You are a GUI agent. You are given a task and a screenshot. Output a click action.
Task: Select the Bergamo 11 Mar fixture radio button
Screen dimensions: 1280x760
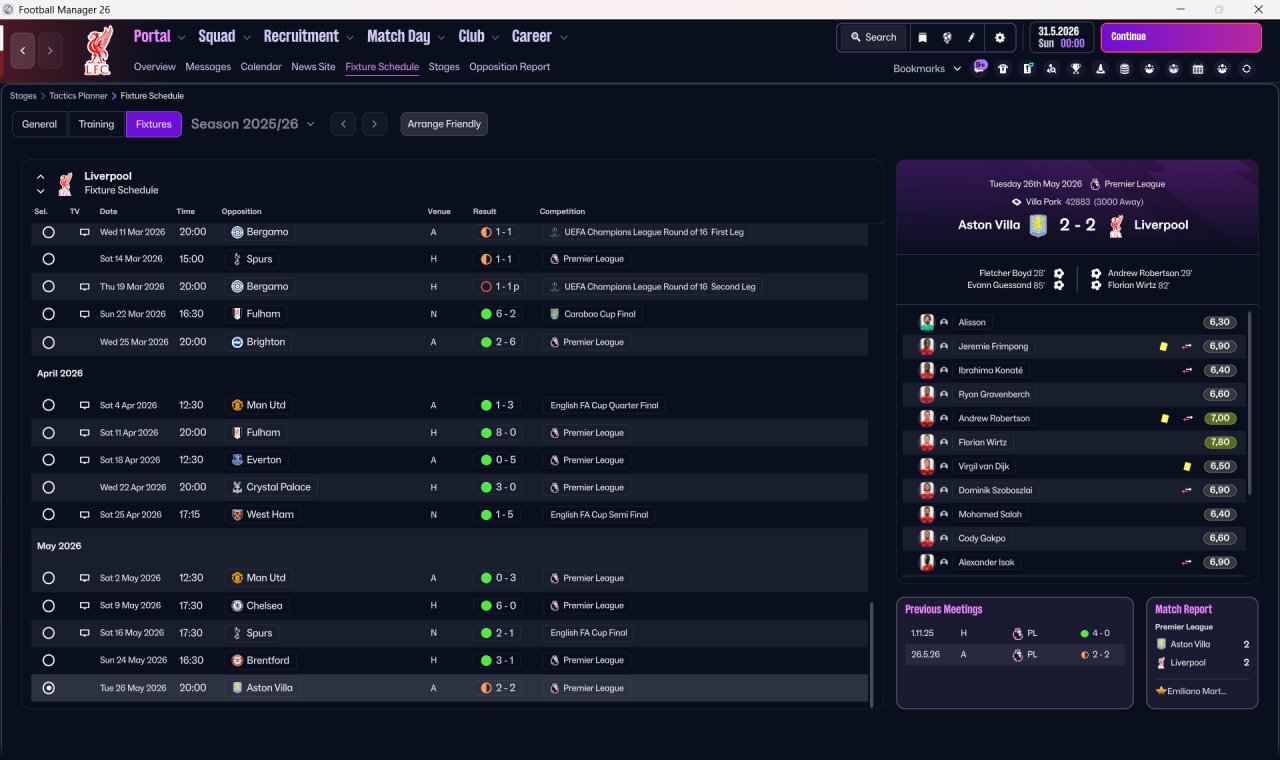pyautogui.click(x=48, y=232)
